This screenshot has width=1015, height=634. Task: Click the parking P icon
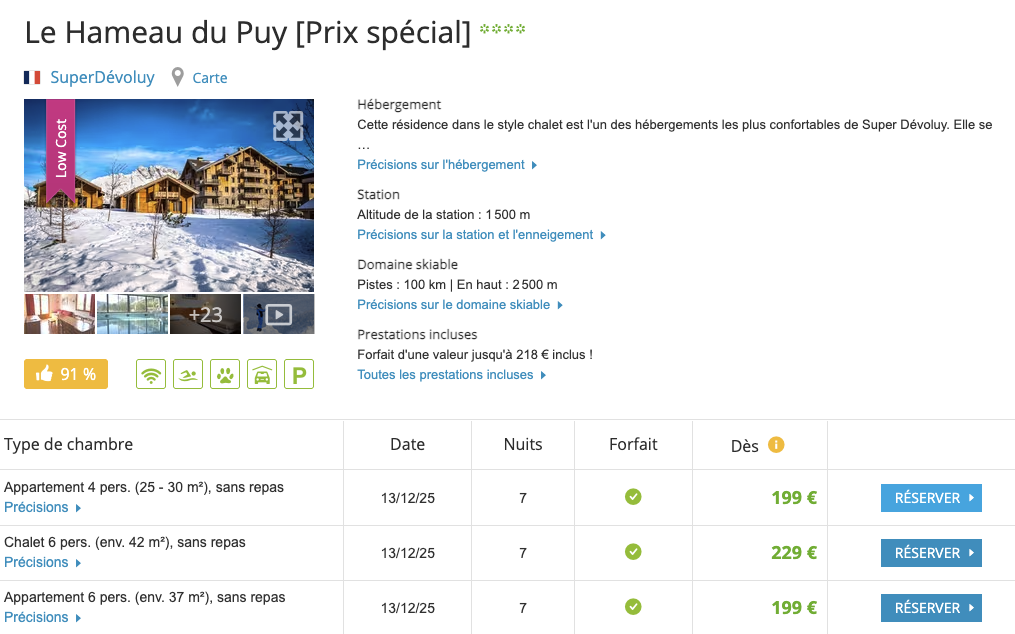click(x=299, y=374)
